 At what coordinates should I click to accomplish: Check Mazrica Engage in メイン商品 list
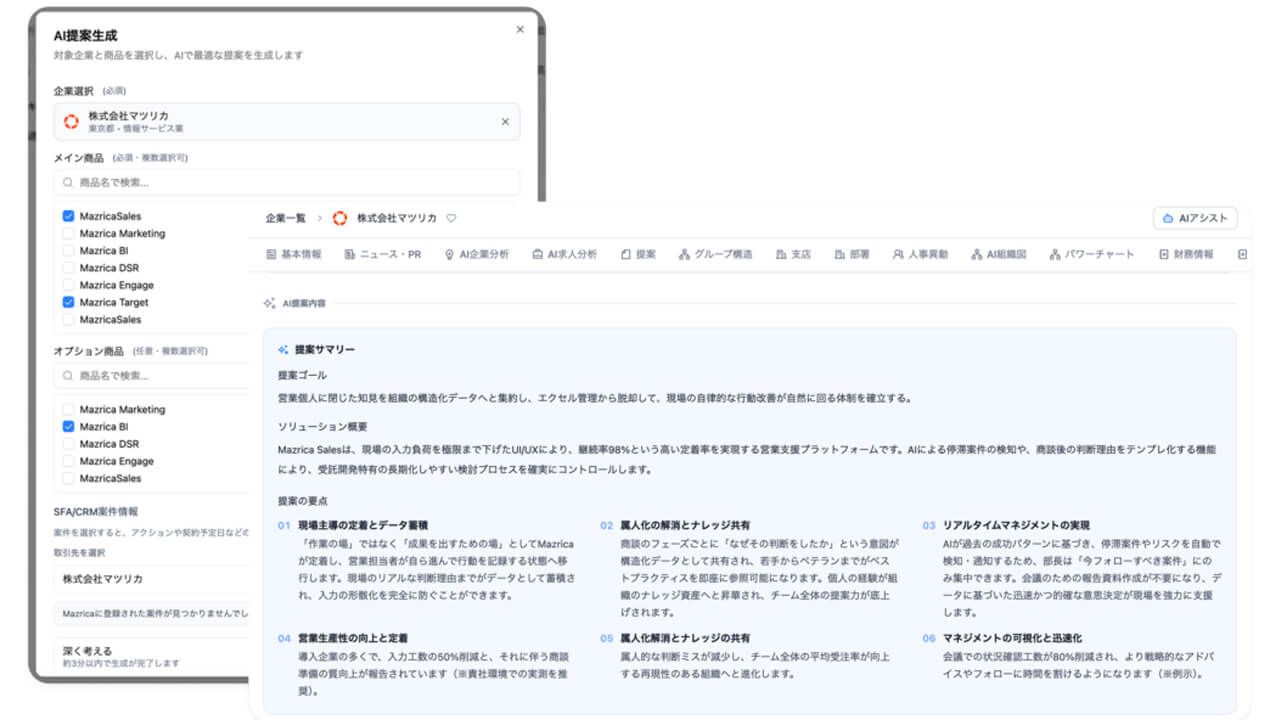[x=68, y=285]
